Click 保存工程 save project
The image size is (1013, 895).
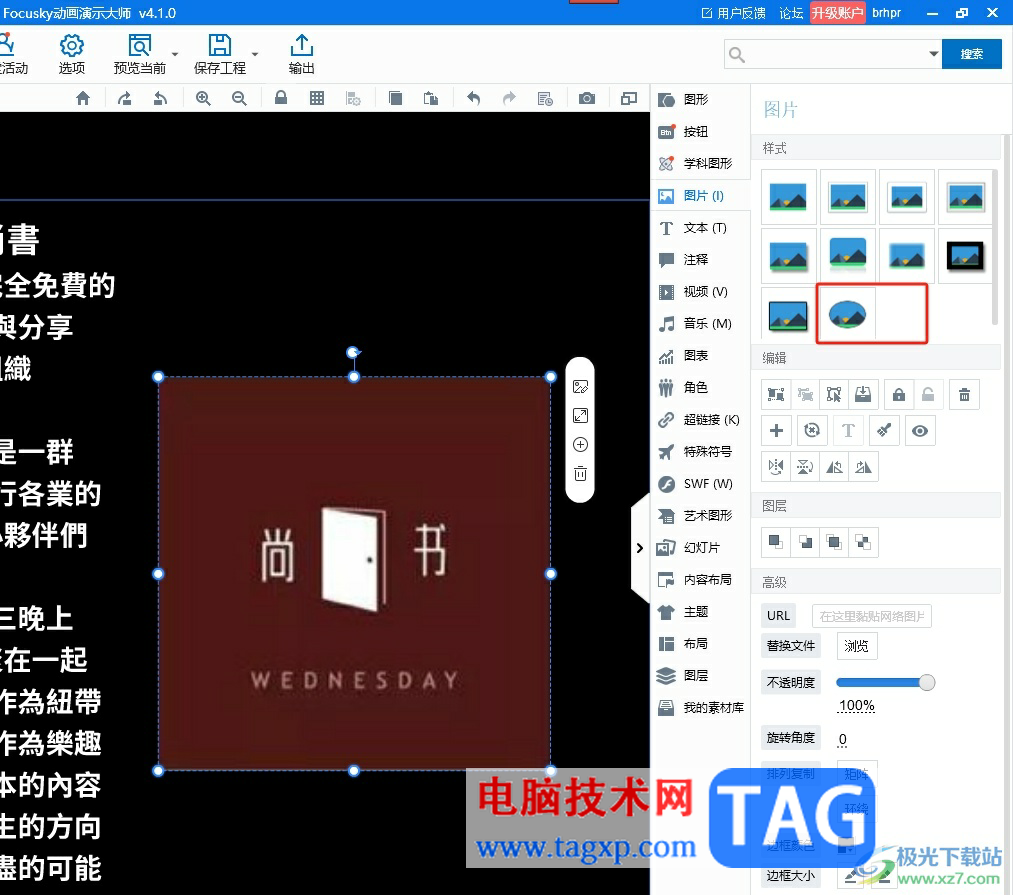tap(220, 54)
